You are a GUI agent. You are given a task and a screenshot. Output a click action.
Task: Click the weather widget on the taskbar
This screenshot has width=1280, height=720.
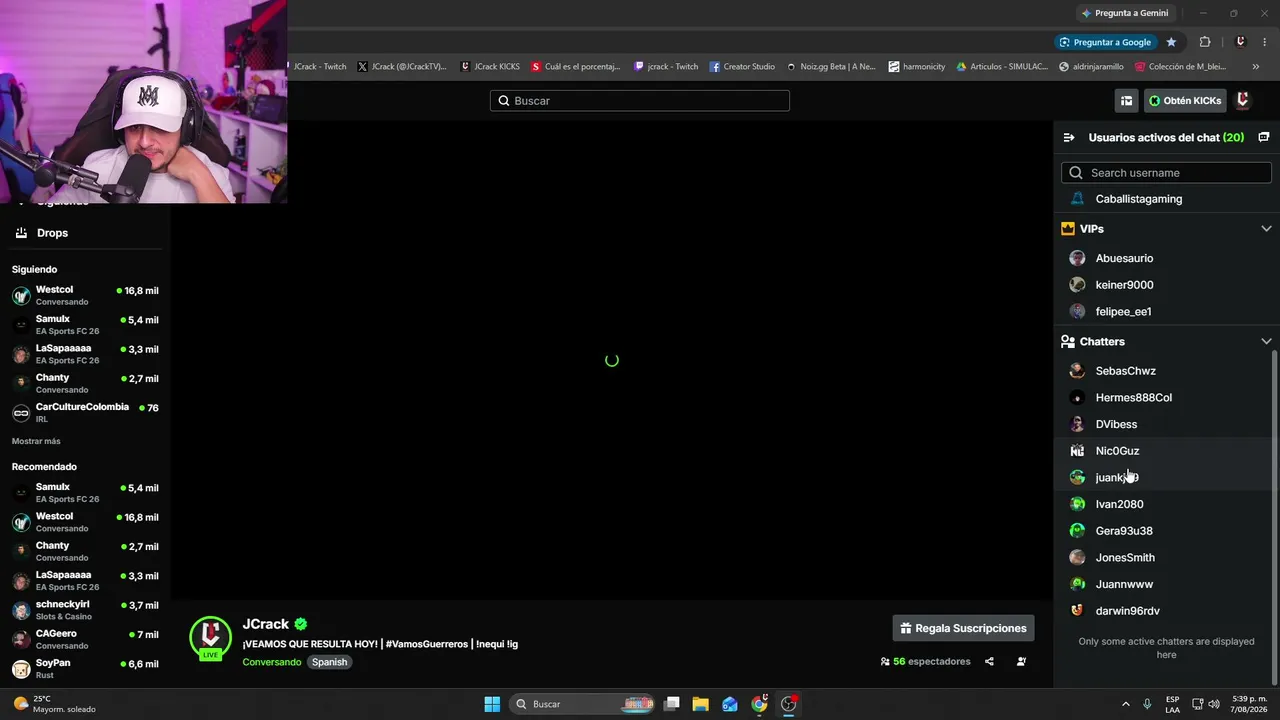coord(55,704)
